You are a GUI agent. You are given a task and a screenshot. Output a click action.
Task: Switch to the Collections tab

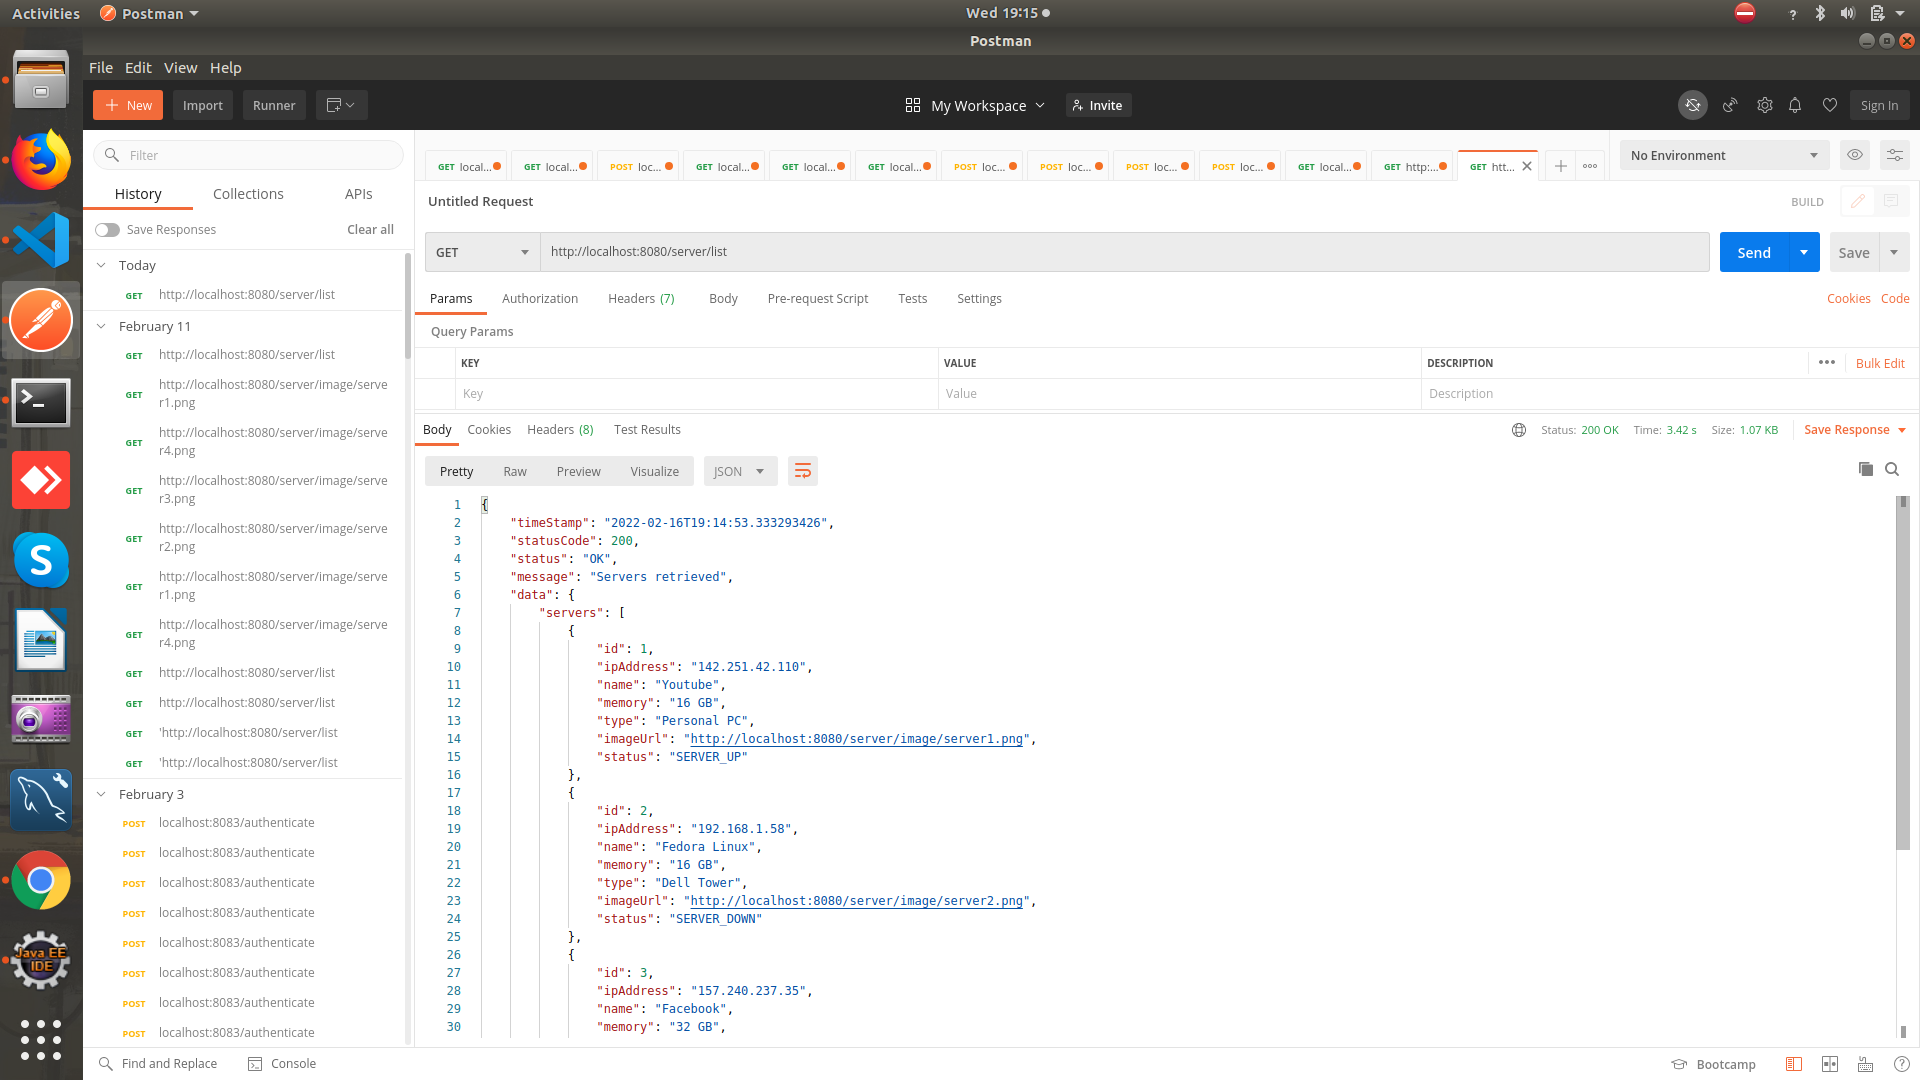(x=248, y=193)
